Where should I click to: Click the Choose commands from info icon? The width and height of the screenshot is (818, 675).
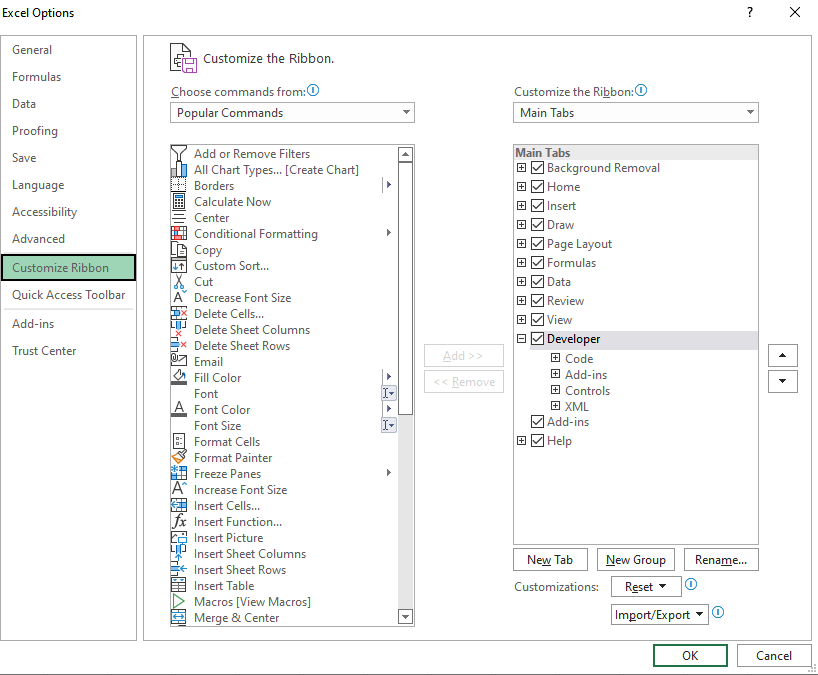click(313, 90)
